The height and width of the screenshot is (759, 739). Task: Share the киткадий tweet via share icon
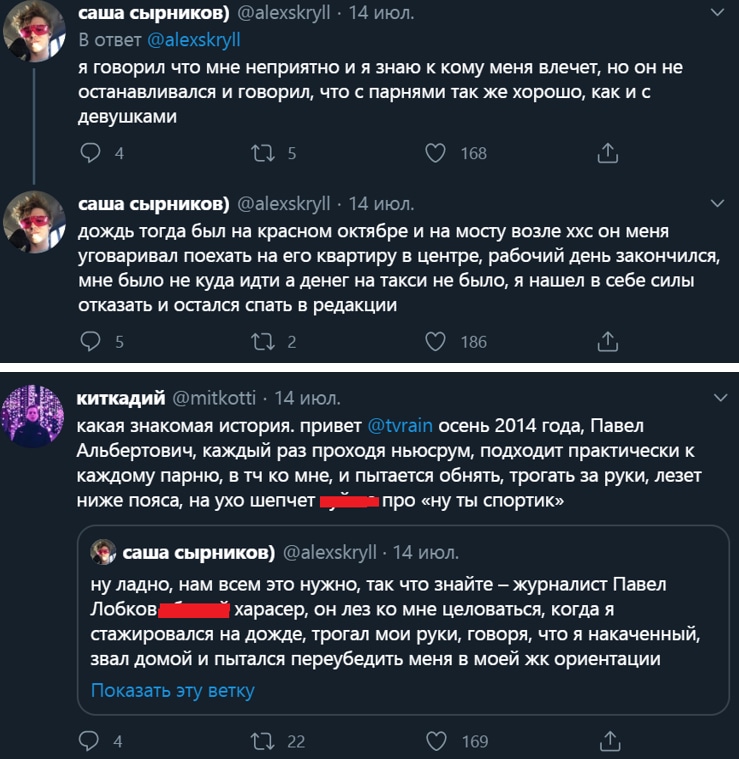coord(607,741)
